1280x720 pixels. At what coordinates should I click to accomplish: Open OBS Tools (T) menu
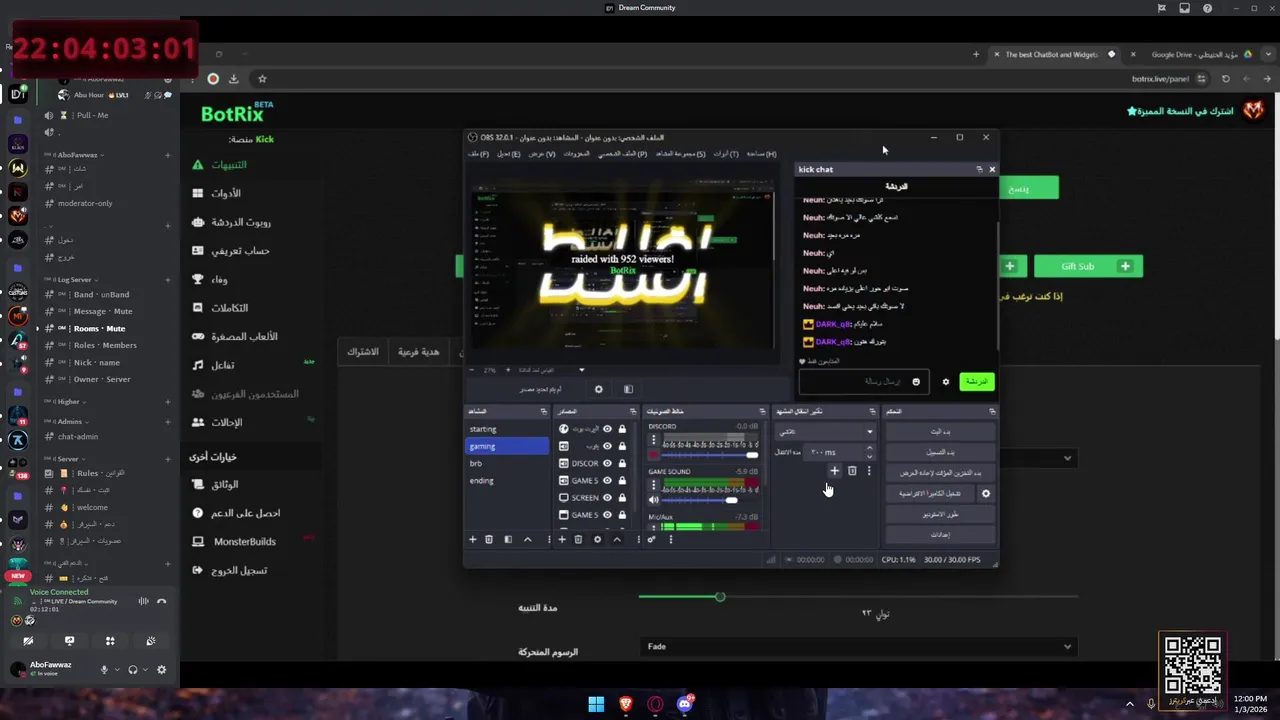pos(726,154)
